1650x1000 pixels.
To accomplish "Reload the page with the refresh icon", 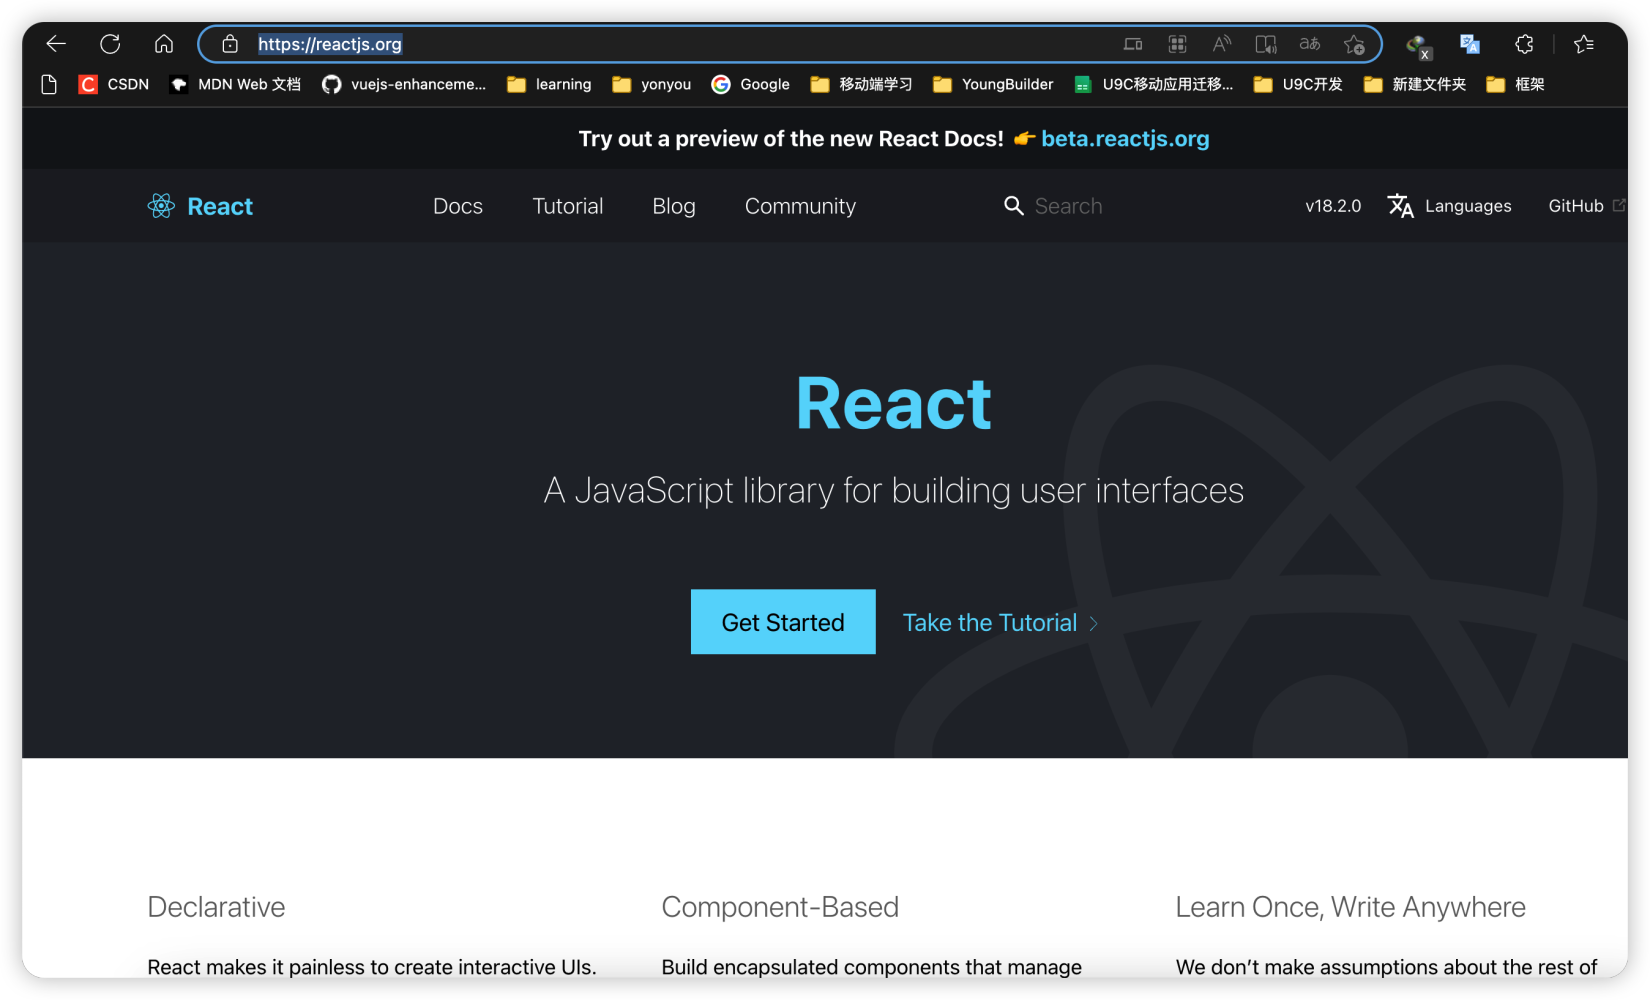I will click(x=110, y=44).
